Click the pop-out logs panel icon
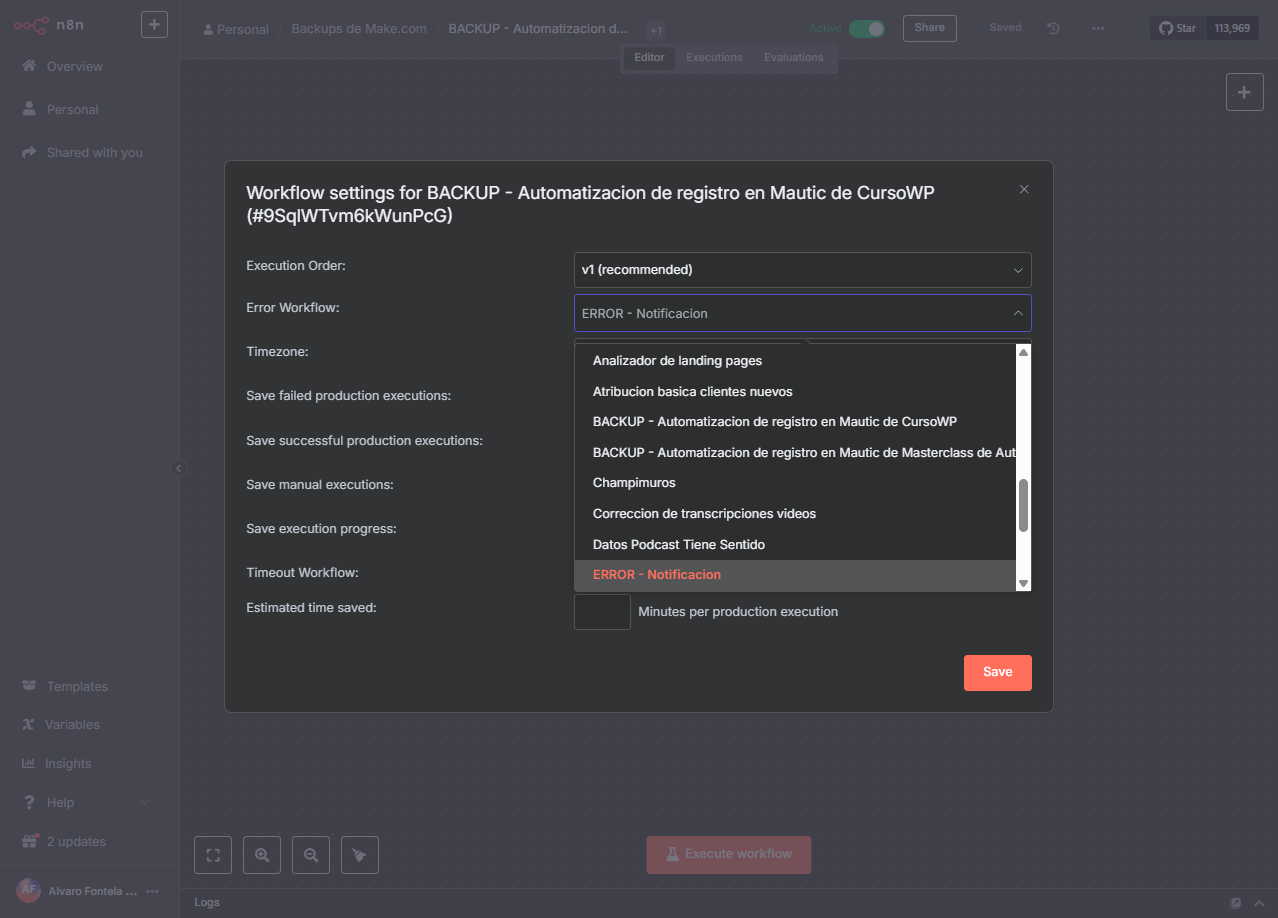 tap(1236, 903)
